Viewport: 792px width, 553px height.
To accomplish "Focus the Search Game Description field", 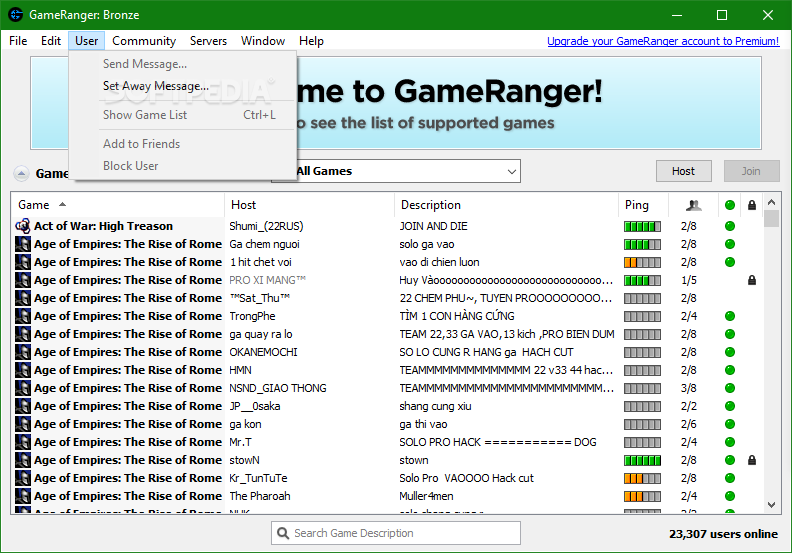I will [x=396, y=533].
